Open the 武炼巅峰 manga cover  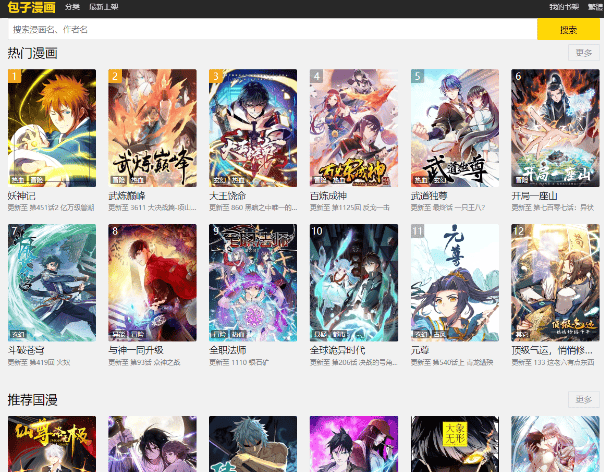pyautogui.click(x=152, y=128)
